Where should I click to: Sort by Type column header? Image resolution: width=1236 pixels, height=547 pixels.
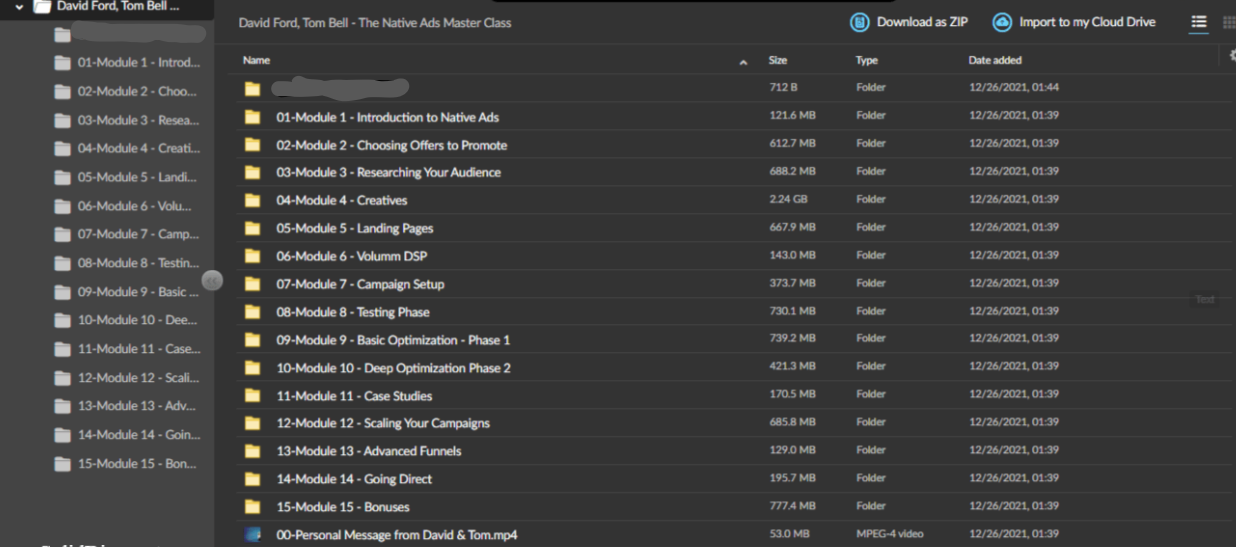tap(866, 60)
